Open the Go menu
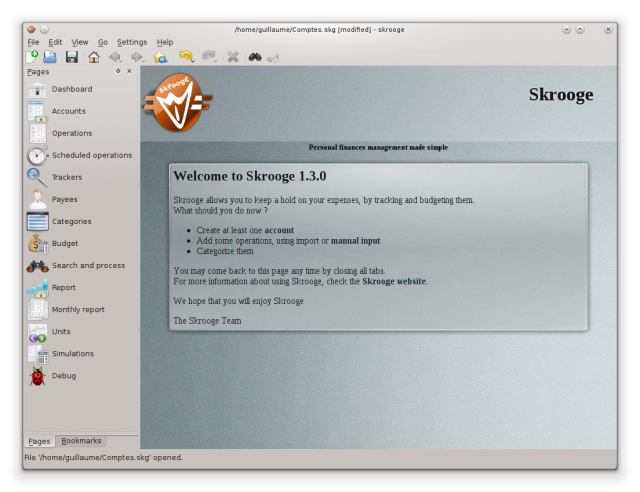The image size is (640, 492). [102, 42]
